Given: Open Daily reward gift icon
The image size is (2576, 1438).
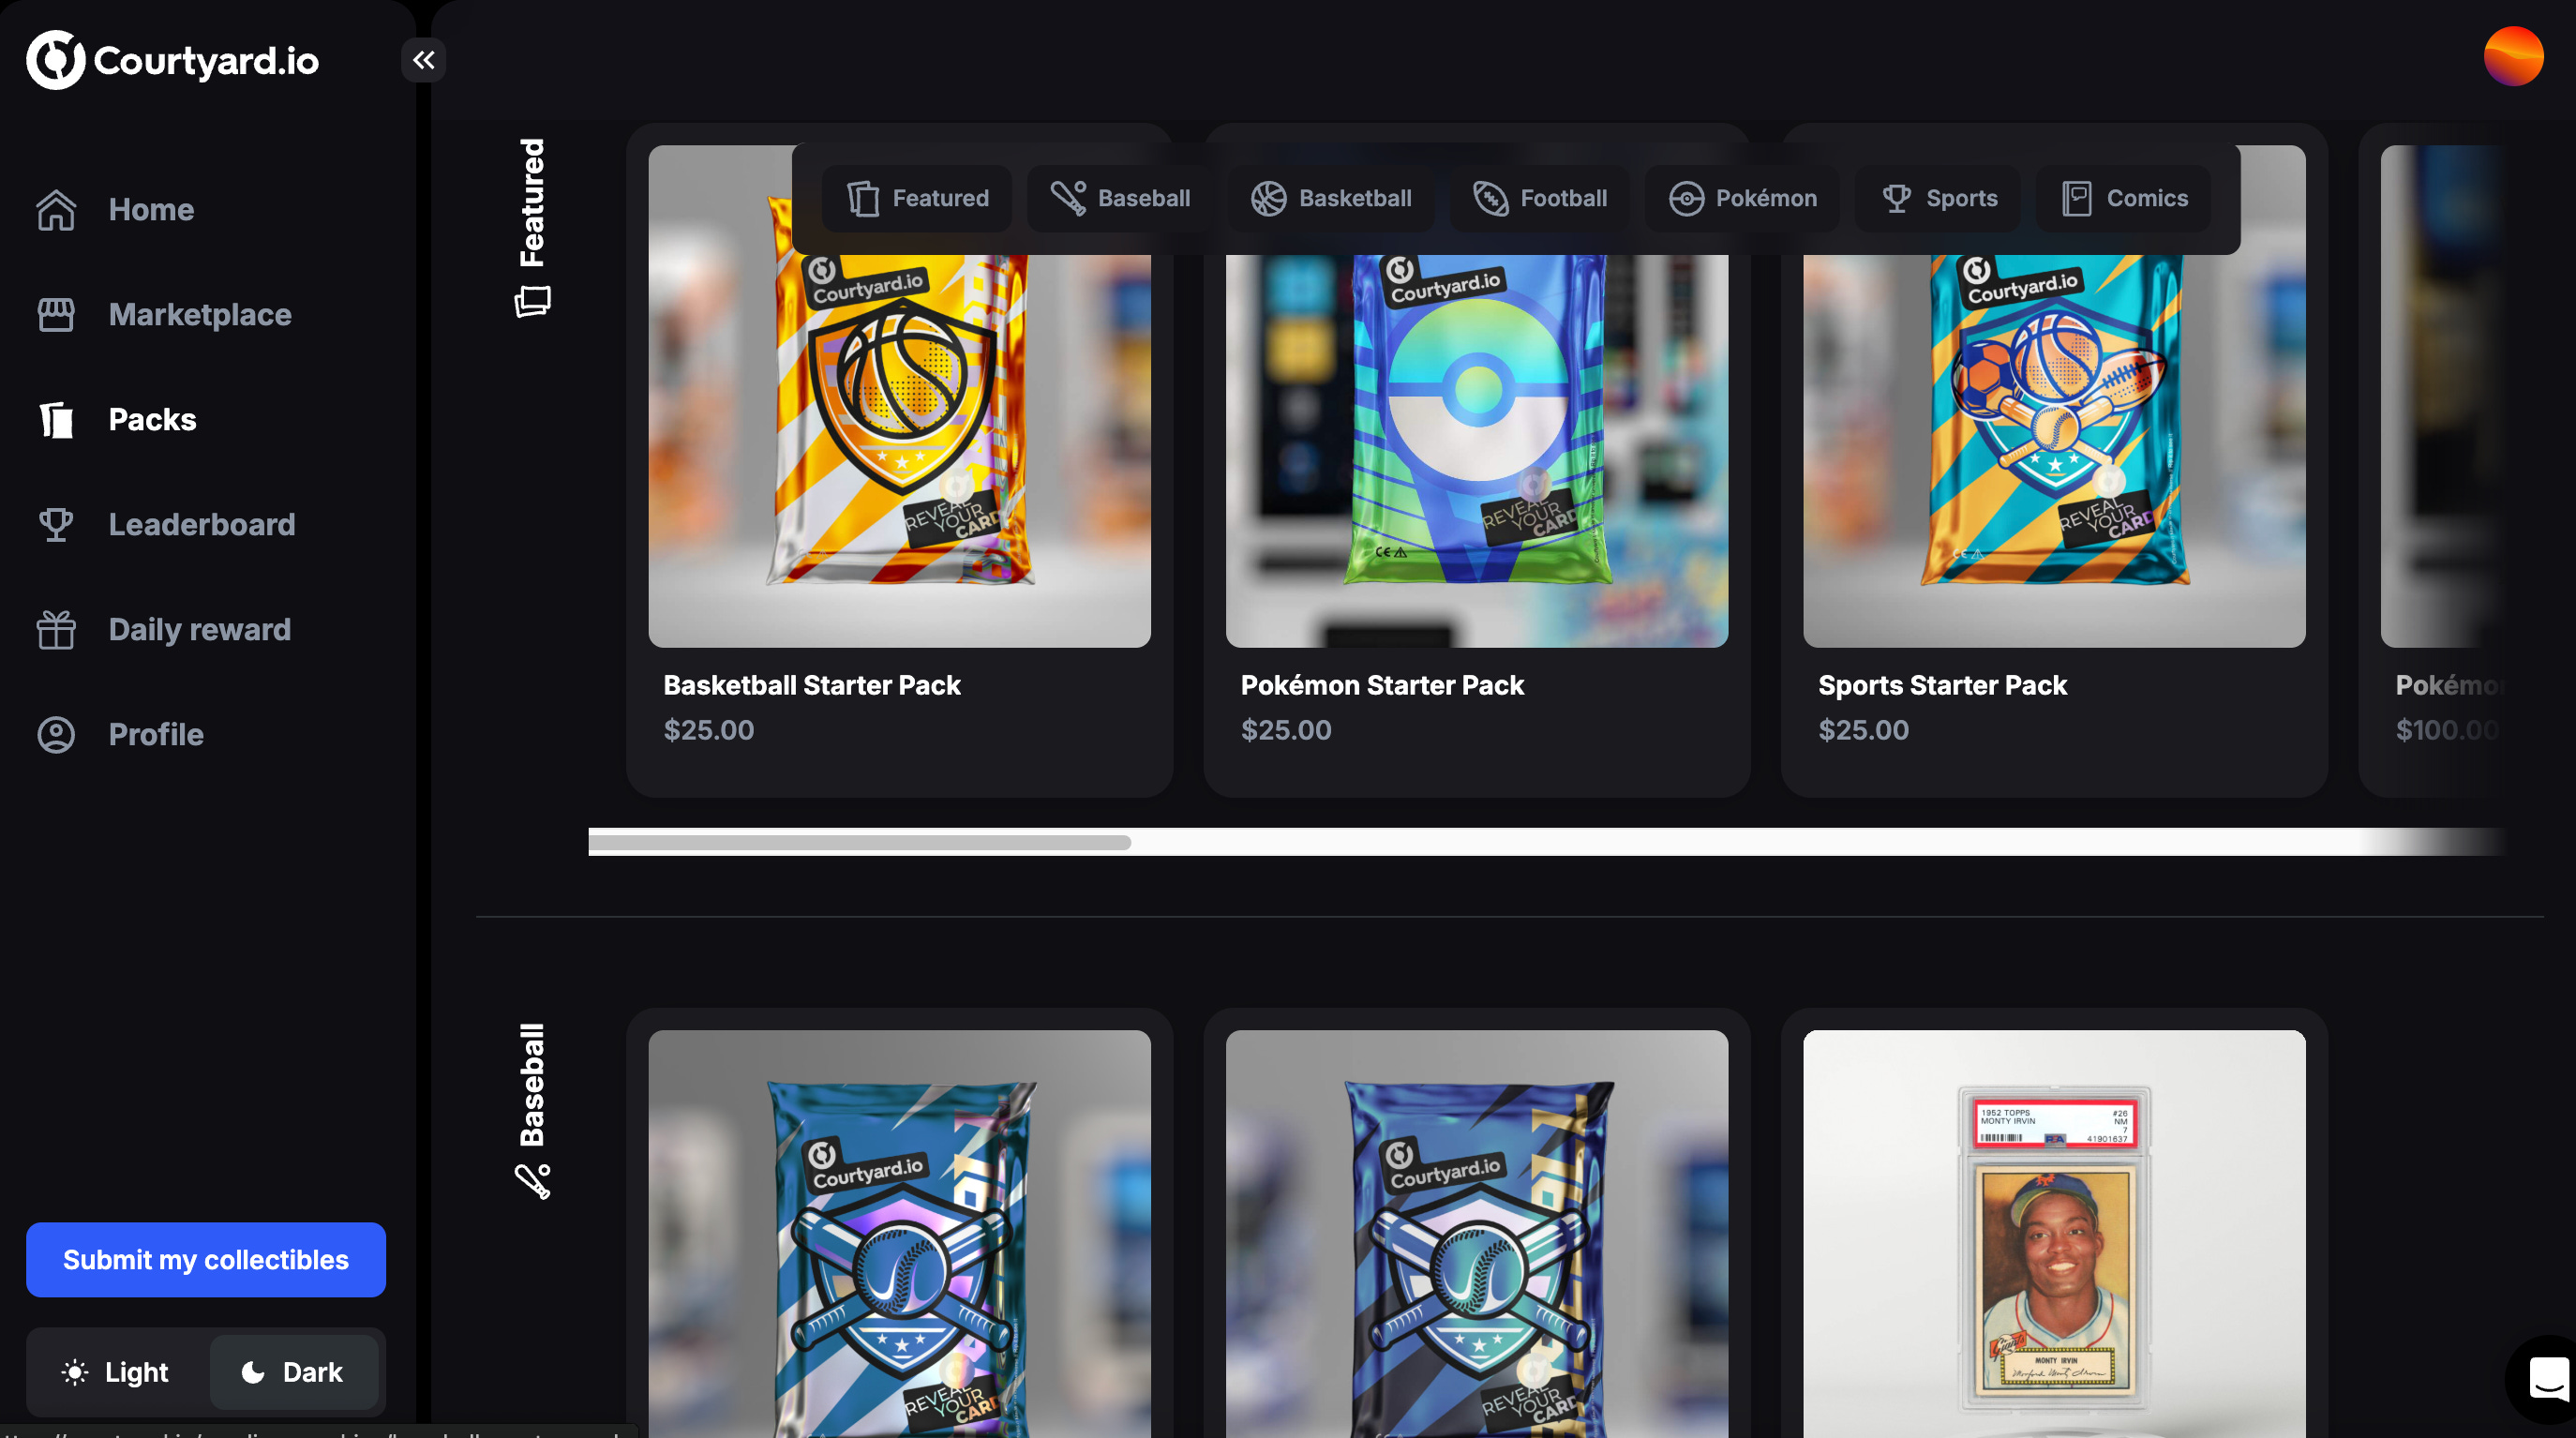Looking at the screenshot, I should coord(56,629).
